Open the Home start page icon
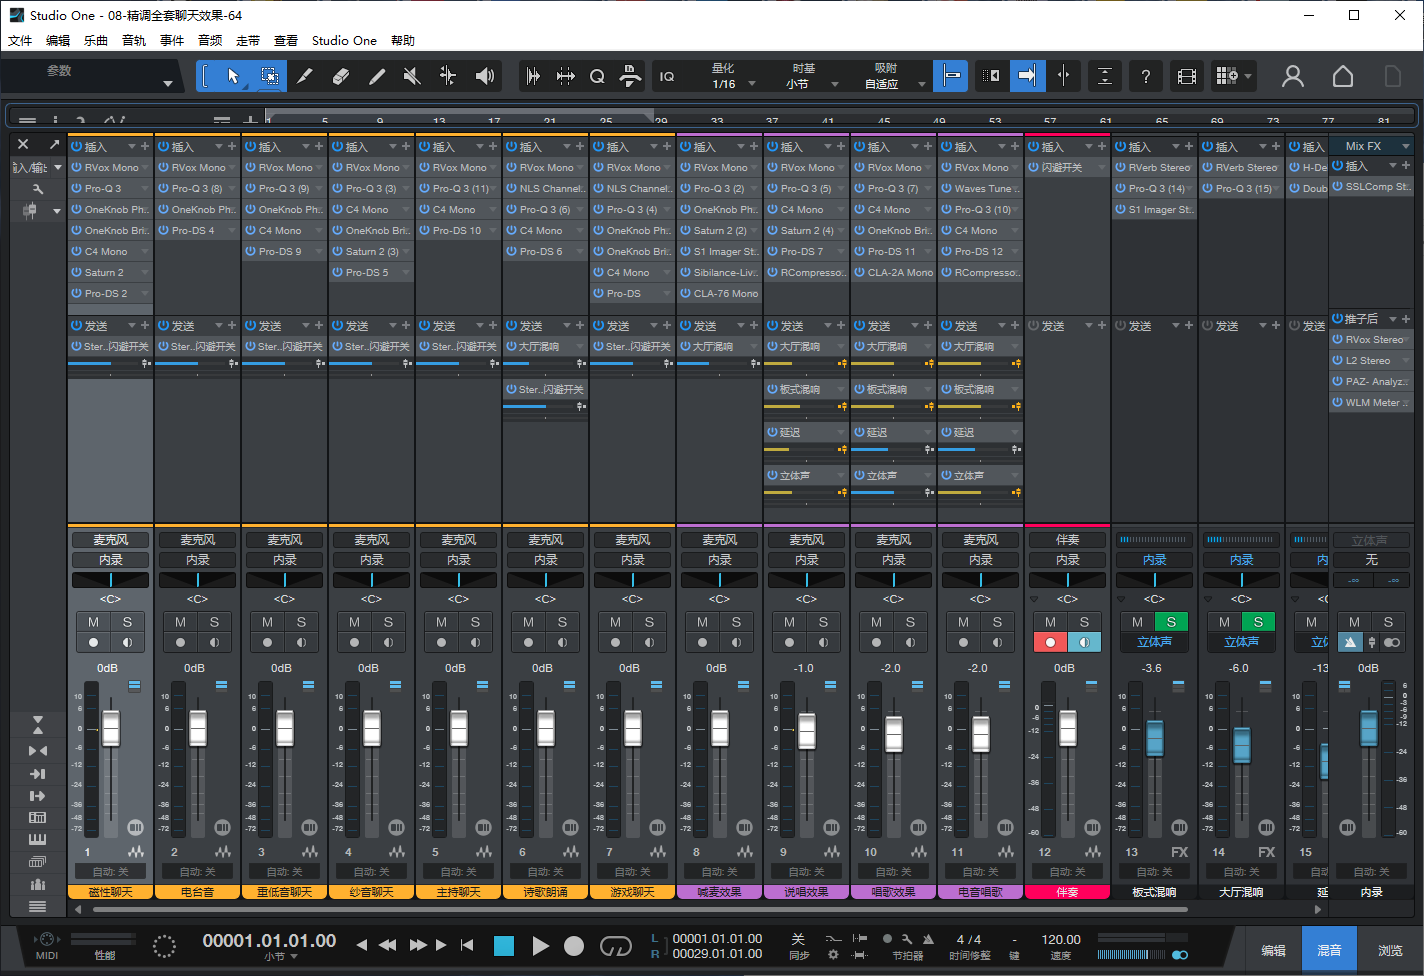Screen dimensions: 1424x976 point(1343,76)
